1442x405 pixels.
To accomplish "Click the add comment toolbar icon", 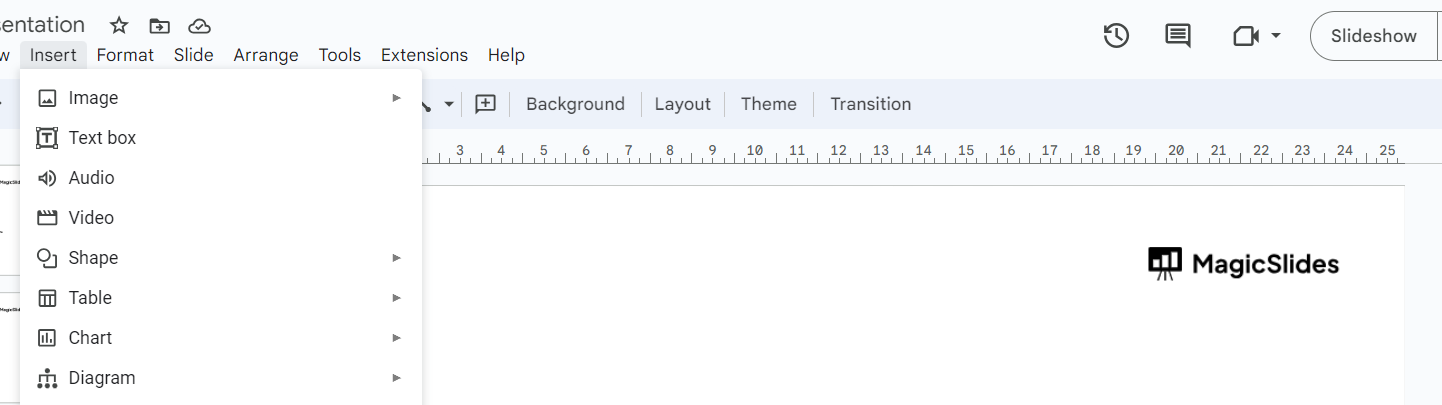I will coord(486,104).
